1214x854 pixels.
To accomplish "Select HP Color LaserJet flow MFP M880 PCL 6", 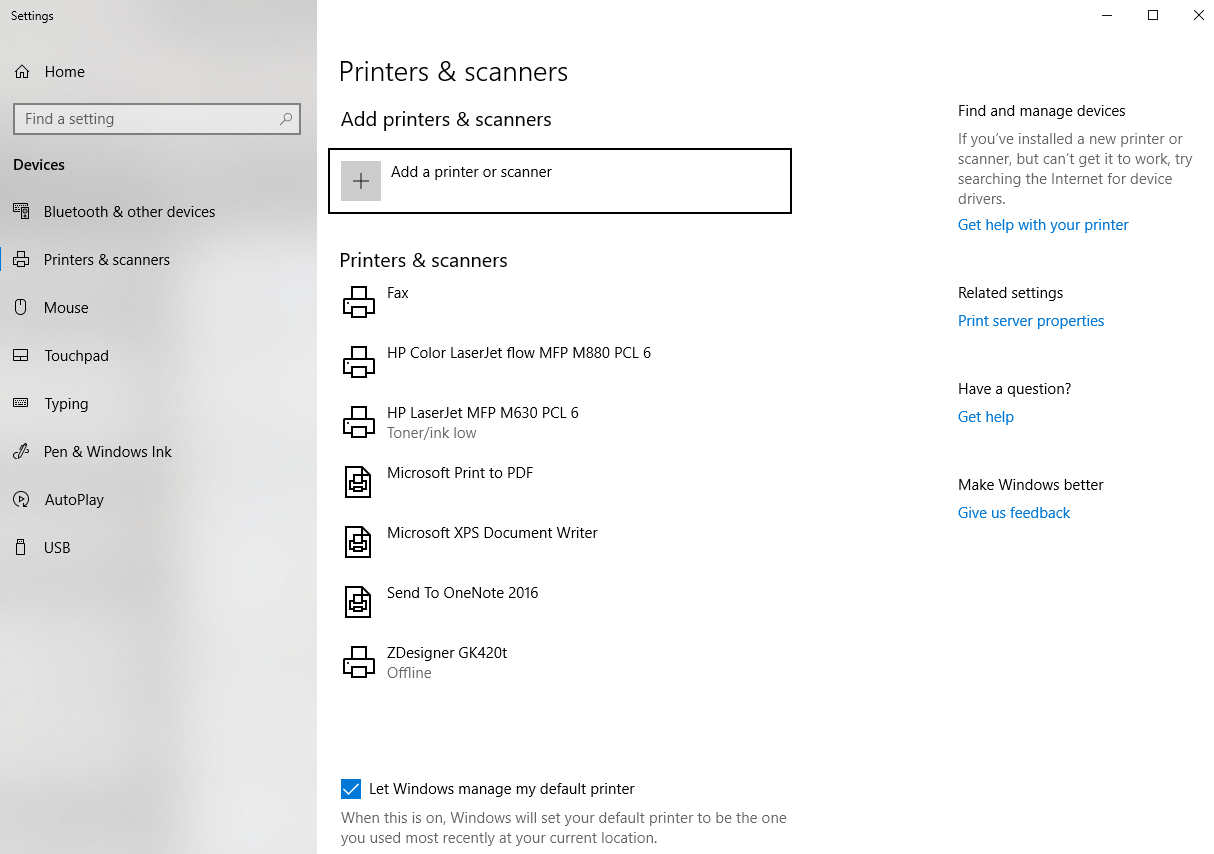I will point(519,353).
